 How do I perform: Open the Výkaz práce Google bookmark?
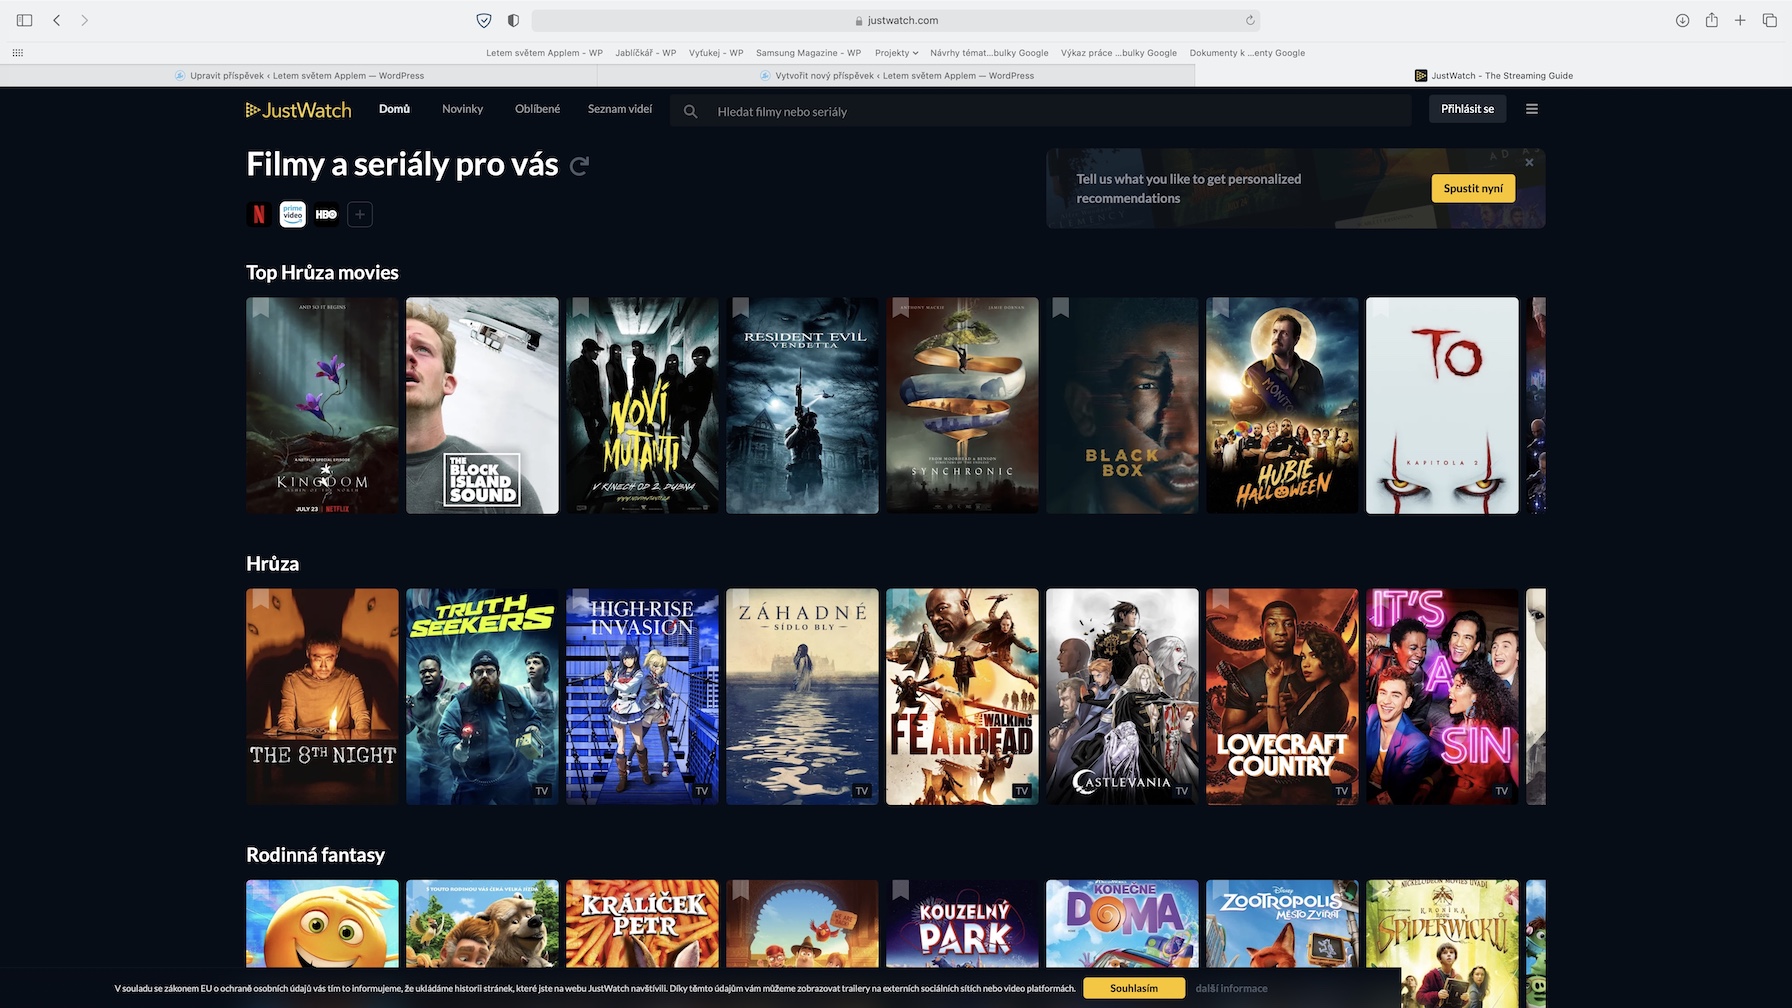(x=1119, y=53)
